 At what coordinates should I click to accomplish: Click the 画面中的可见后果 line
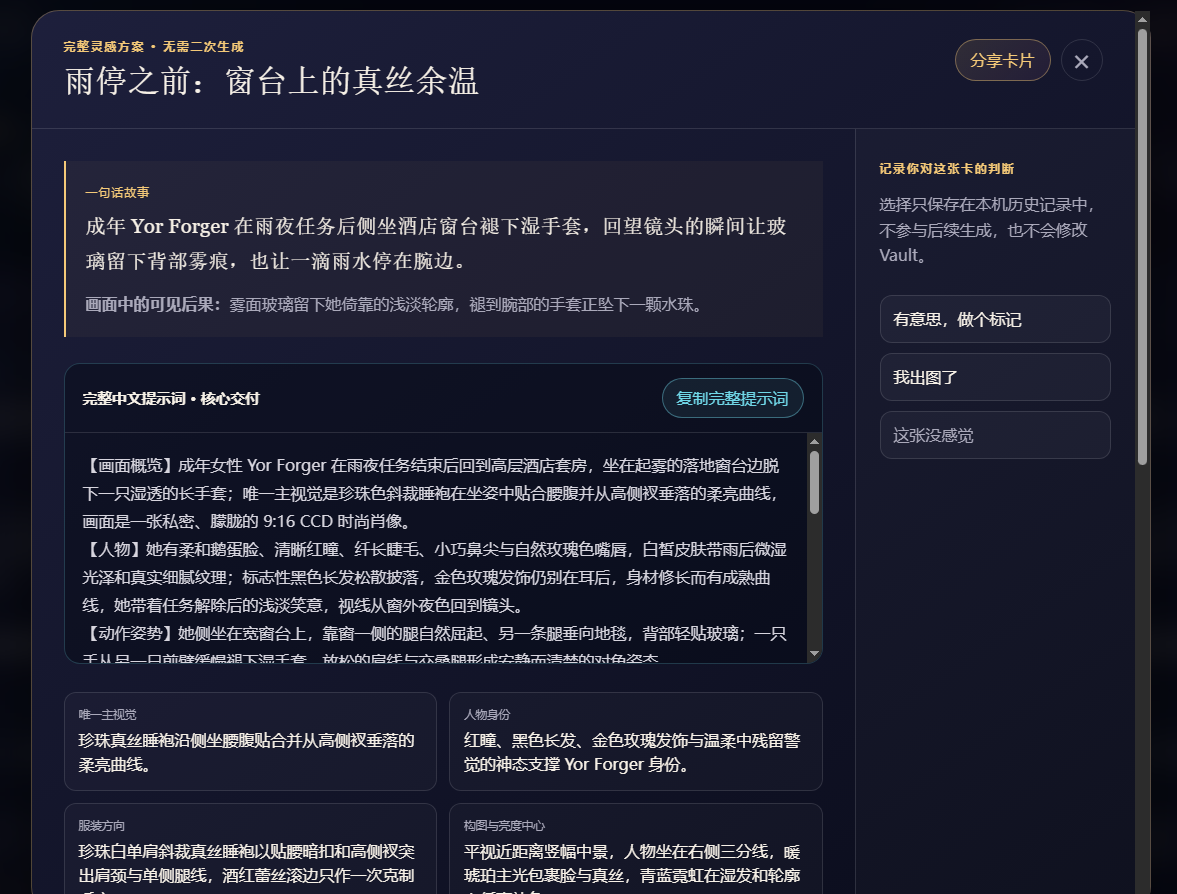pos(395,305)
